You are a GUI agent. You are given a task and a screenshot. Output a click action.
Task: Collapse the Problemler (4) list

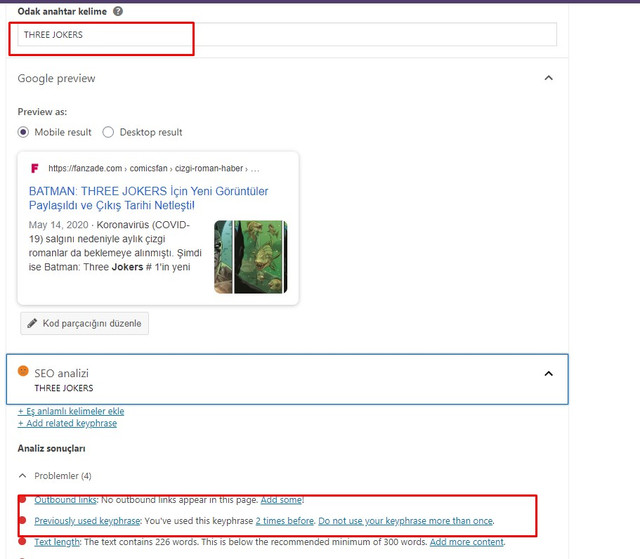tap(23, 476)
